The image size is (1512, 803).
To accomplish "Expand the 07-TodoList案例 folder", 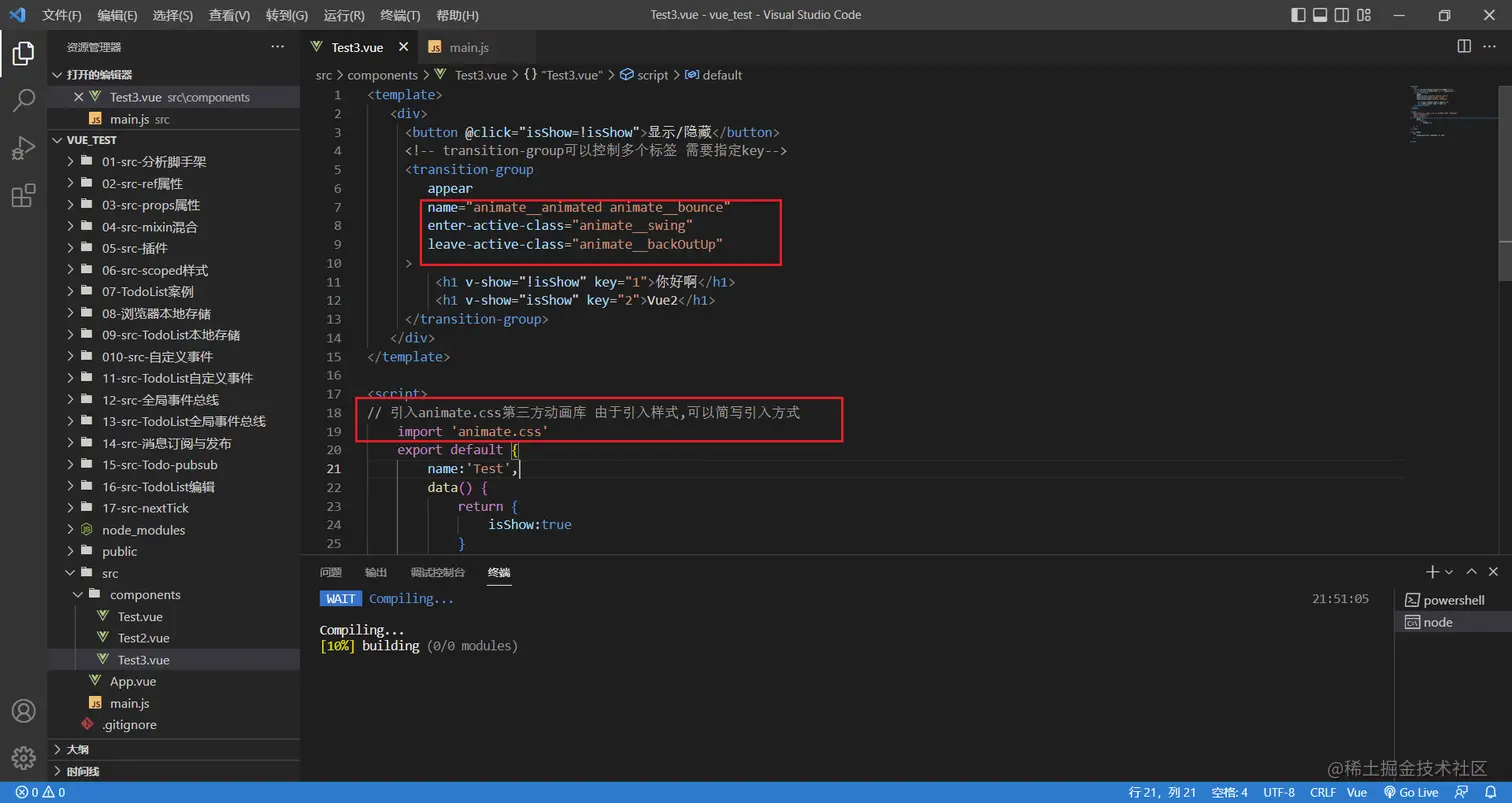I will [174, 291].
